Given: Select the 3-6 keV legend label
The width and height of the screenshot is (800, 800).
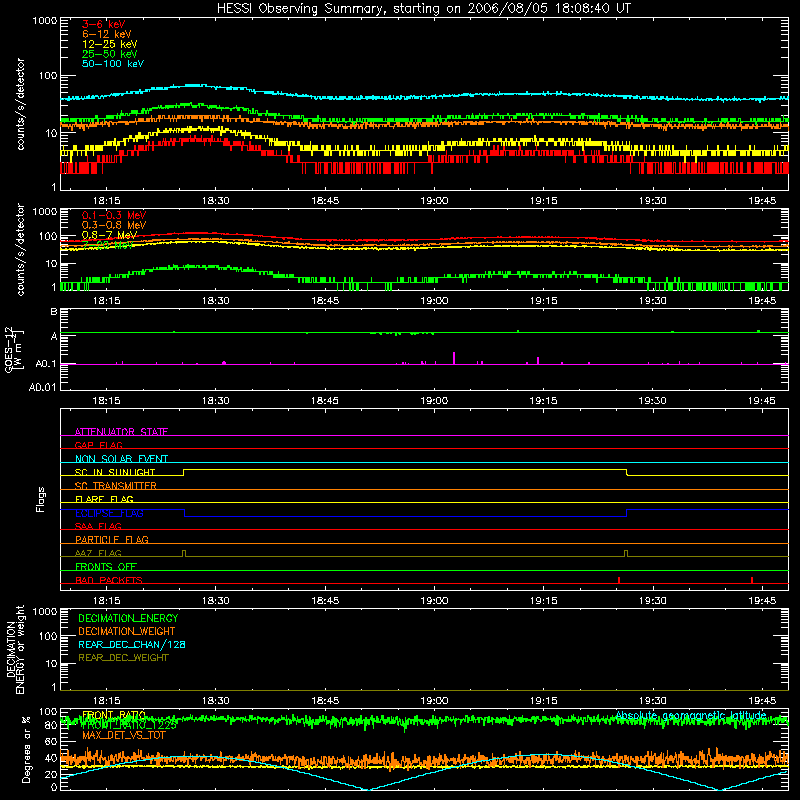Looking at the screenshot, I should (103, 24).
